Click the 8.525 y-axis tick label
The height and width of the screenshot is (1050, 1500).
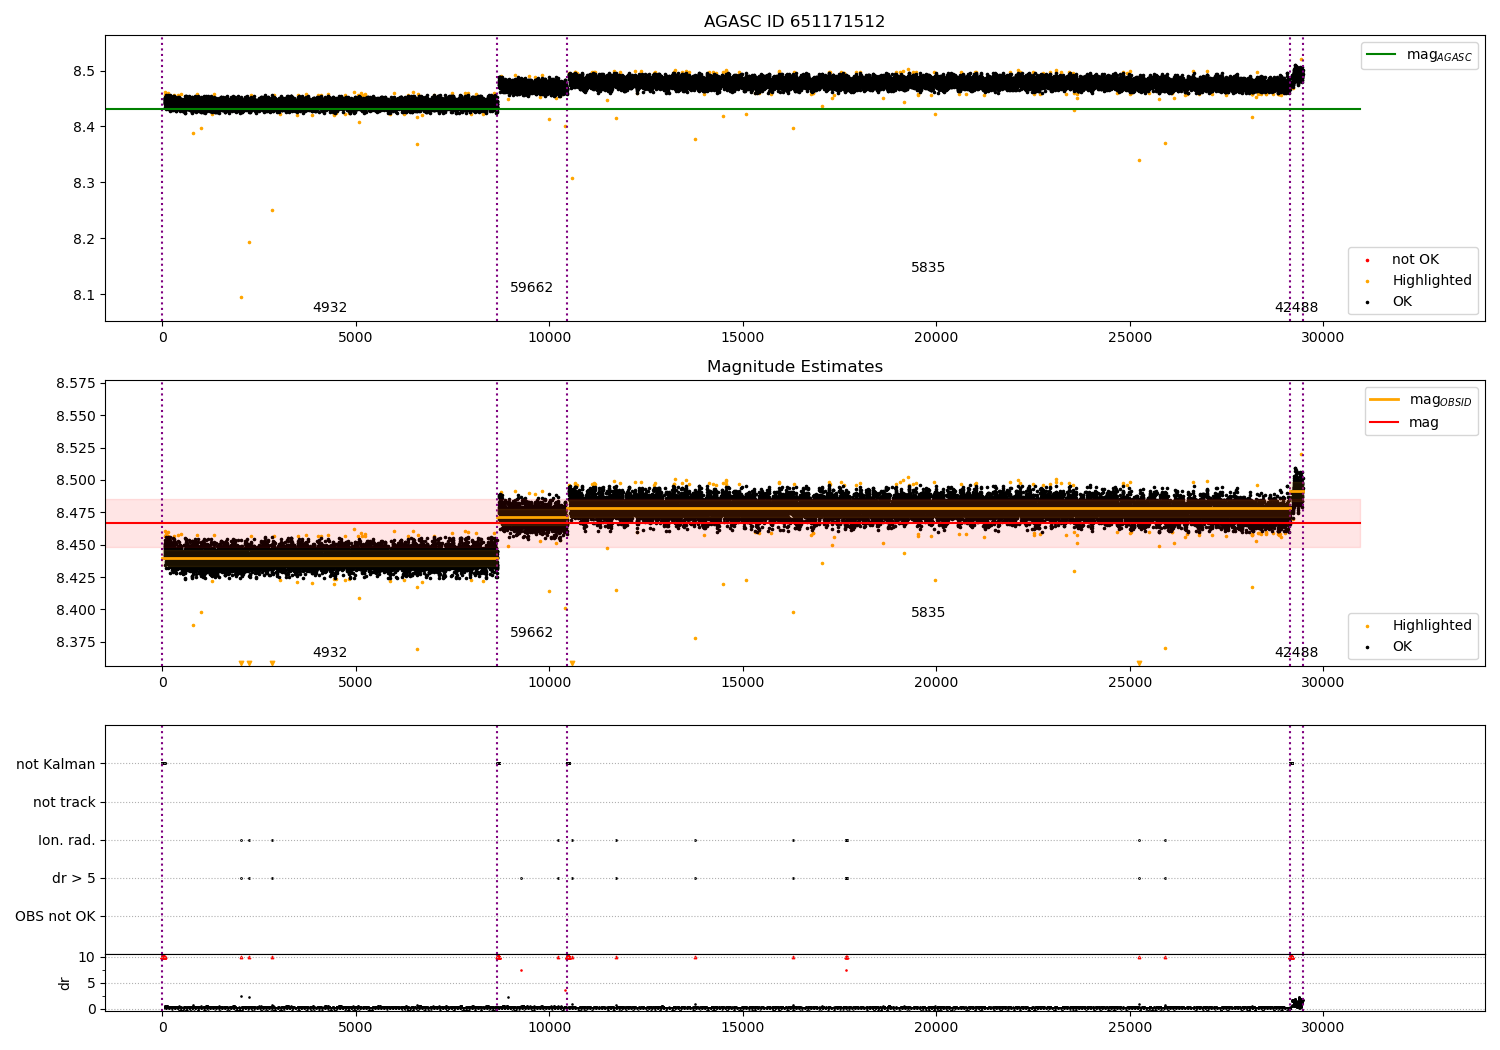tap(77, 448)
